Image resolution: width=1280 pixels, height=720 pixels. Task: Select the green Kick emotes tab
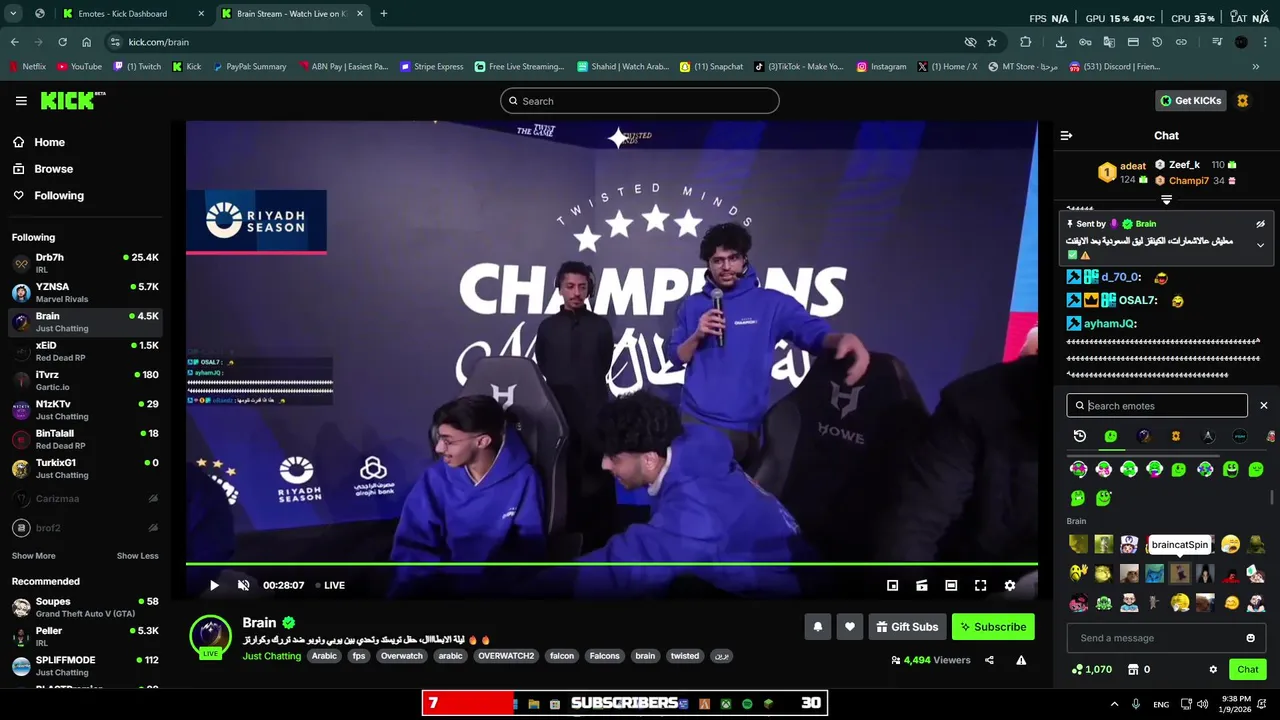tap(1111, 436)
